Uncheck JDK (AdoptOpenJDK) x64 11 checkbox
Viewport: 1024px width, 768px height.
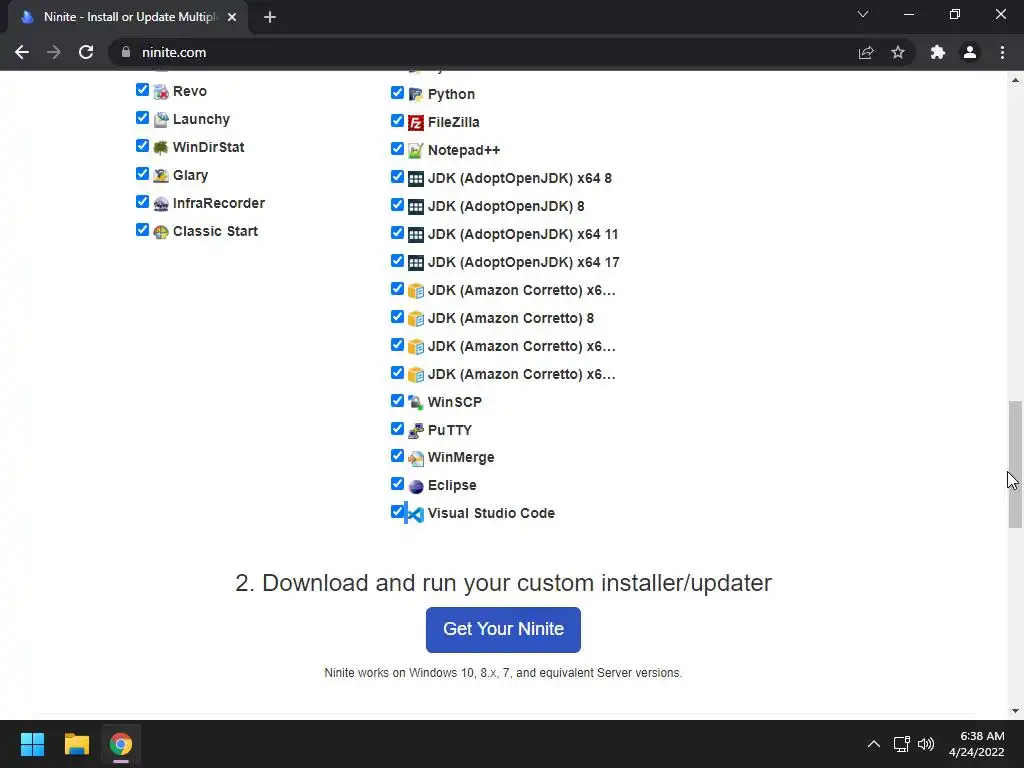click(x=397, y=233)
